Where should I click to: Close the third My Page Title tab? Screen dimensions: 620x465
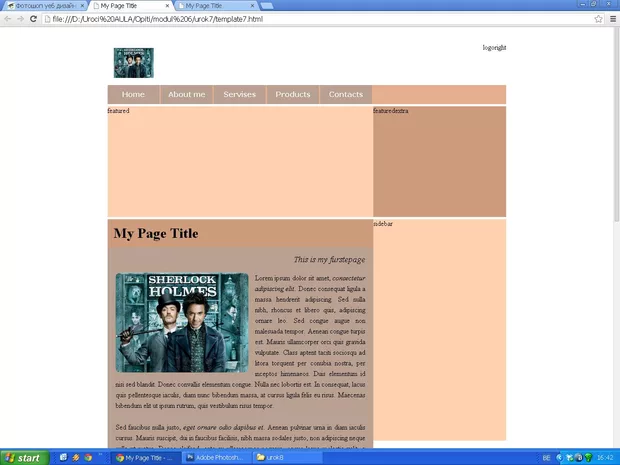[252, 6]
